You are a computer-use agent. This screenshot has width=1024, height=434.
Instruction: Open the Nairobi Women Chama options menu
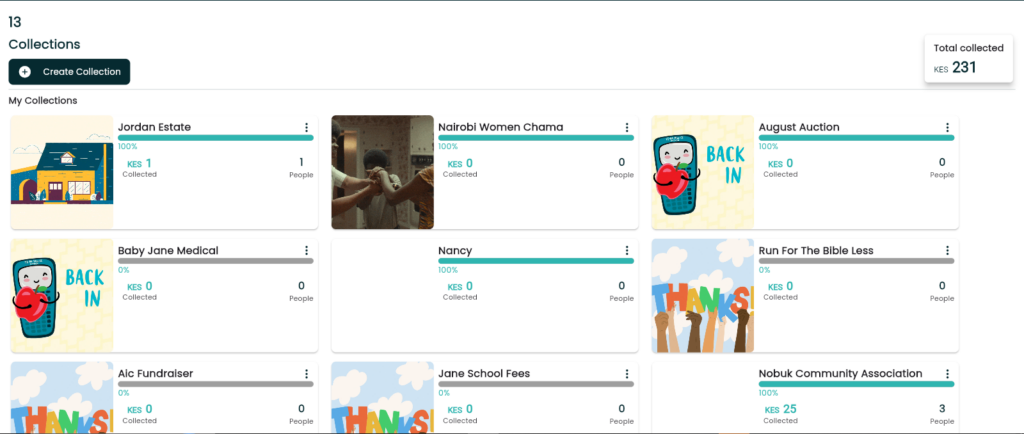(x=627, y=128)
